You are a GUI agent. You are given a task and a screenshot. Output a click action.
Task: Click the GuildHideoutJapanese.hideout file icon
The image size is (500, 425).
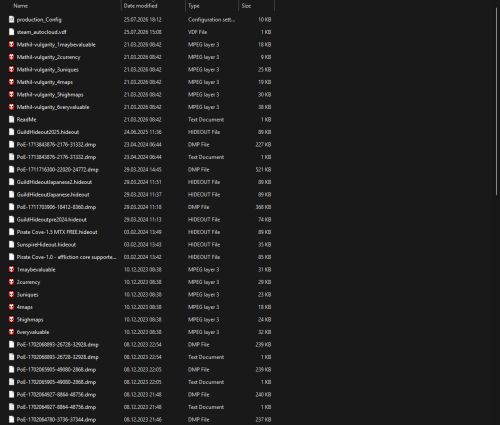tap(11, 195)
